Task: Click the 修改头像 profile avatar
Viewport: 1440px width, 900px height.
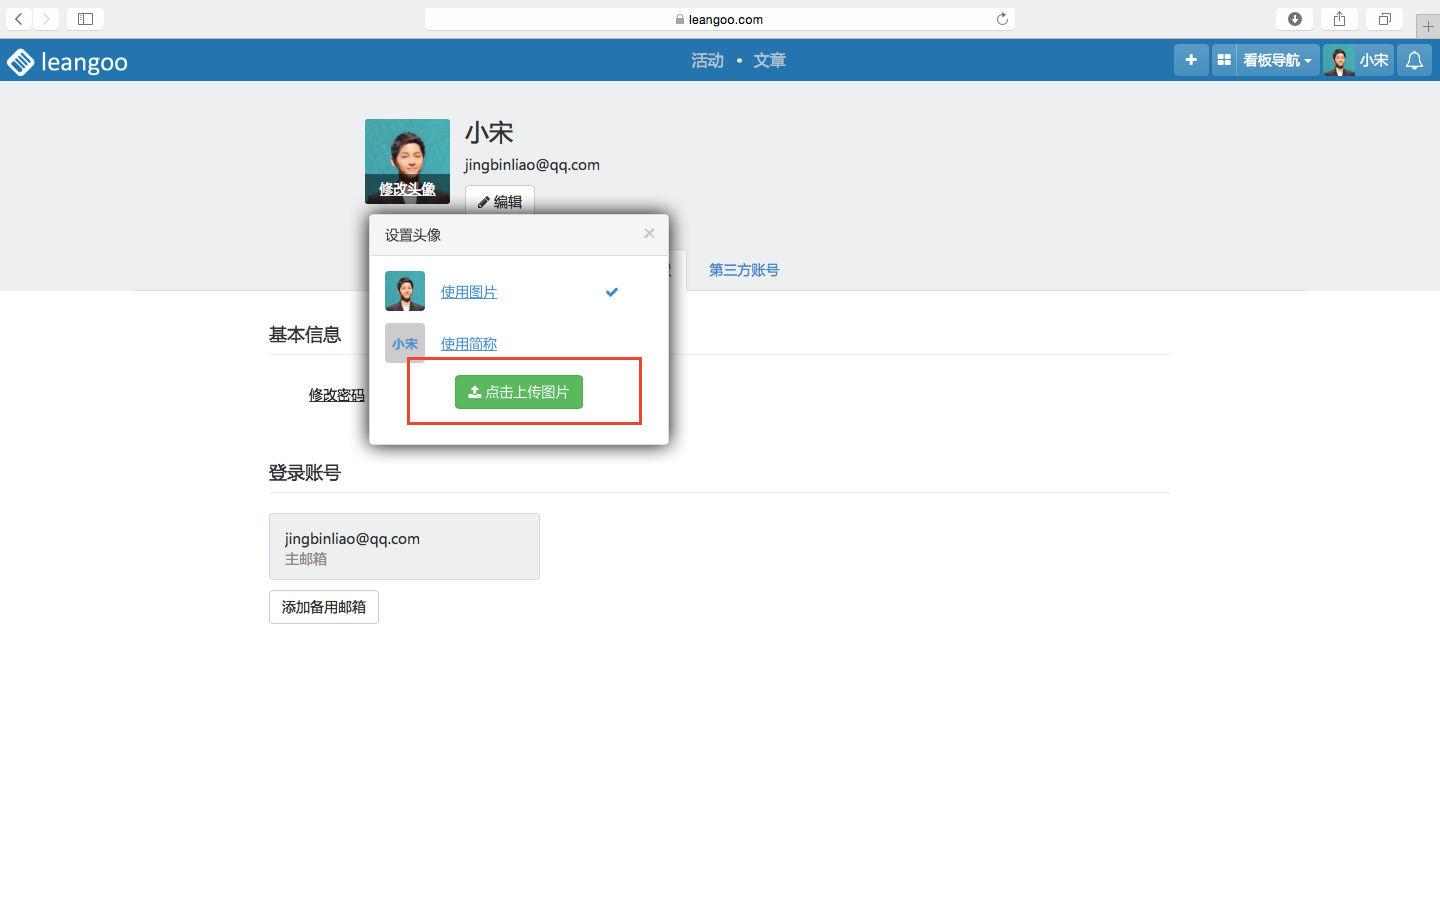Action: (x=407, y=161)
